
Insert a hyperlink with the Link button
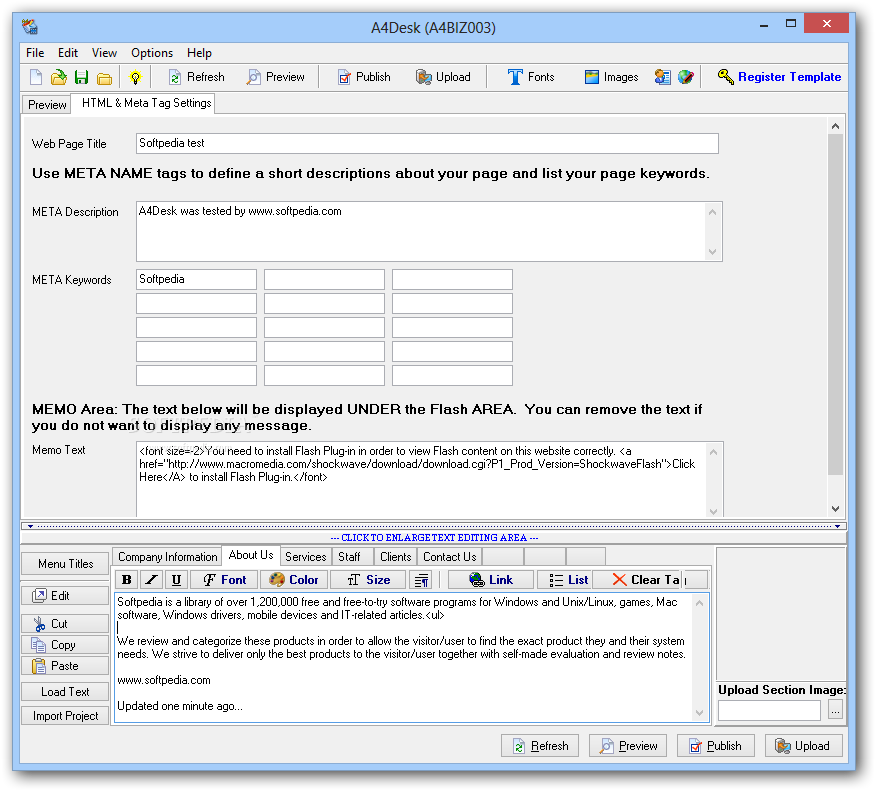point(491,580)
